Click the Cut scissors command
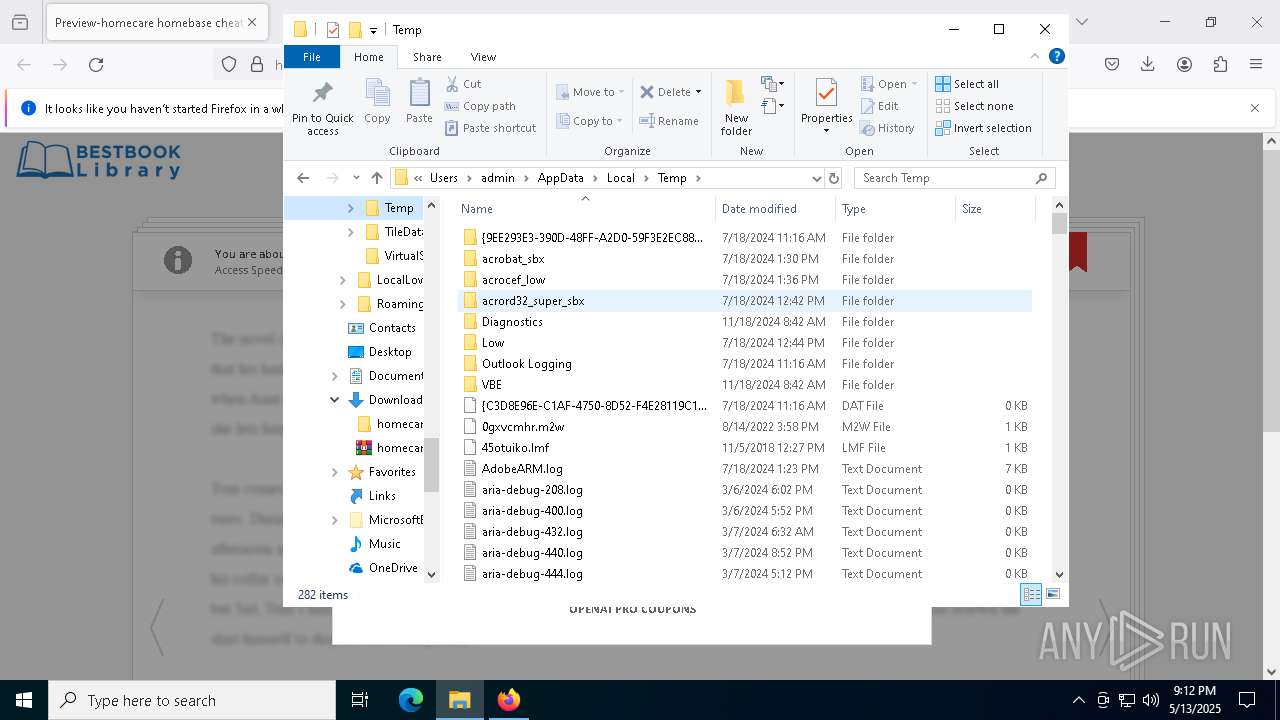1280x720 pixels. point(463,84)
